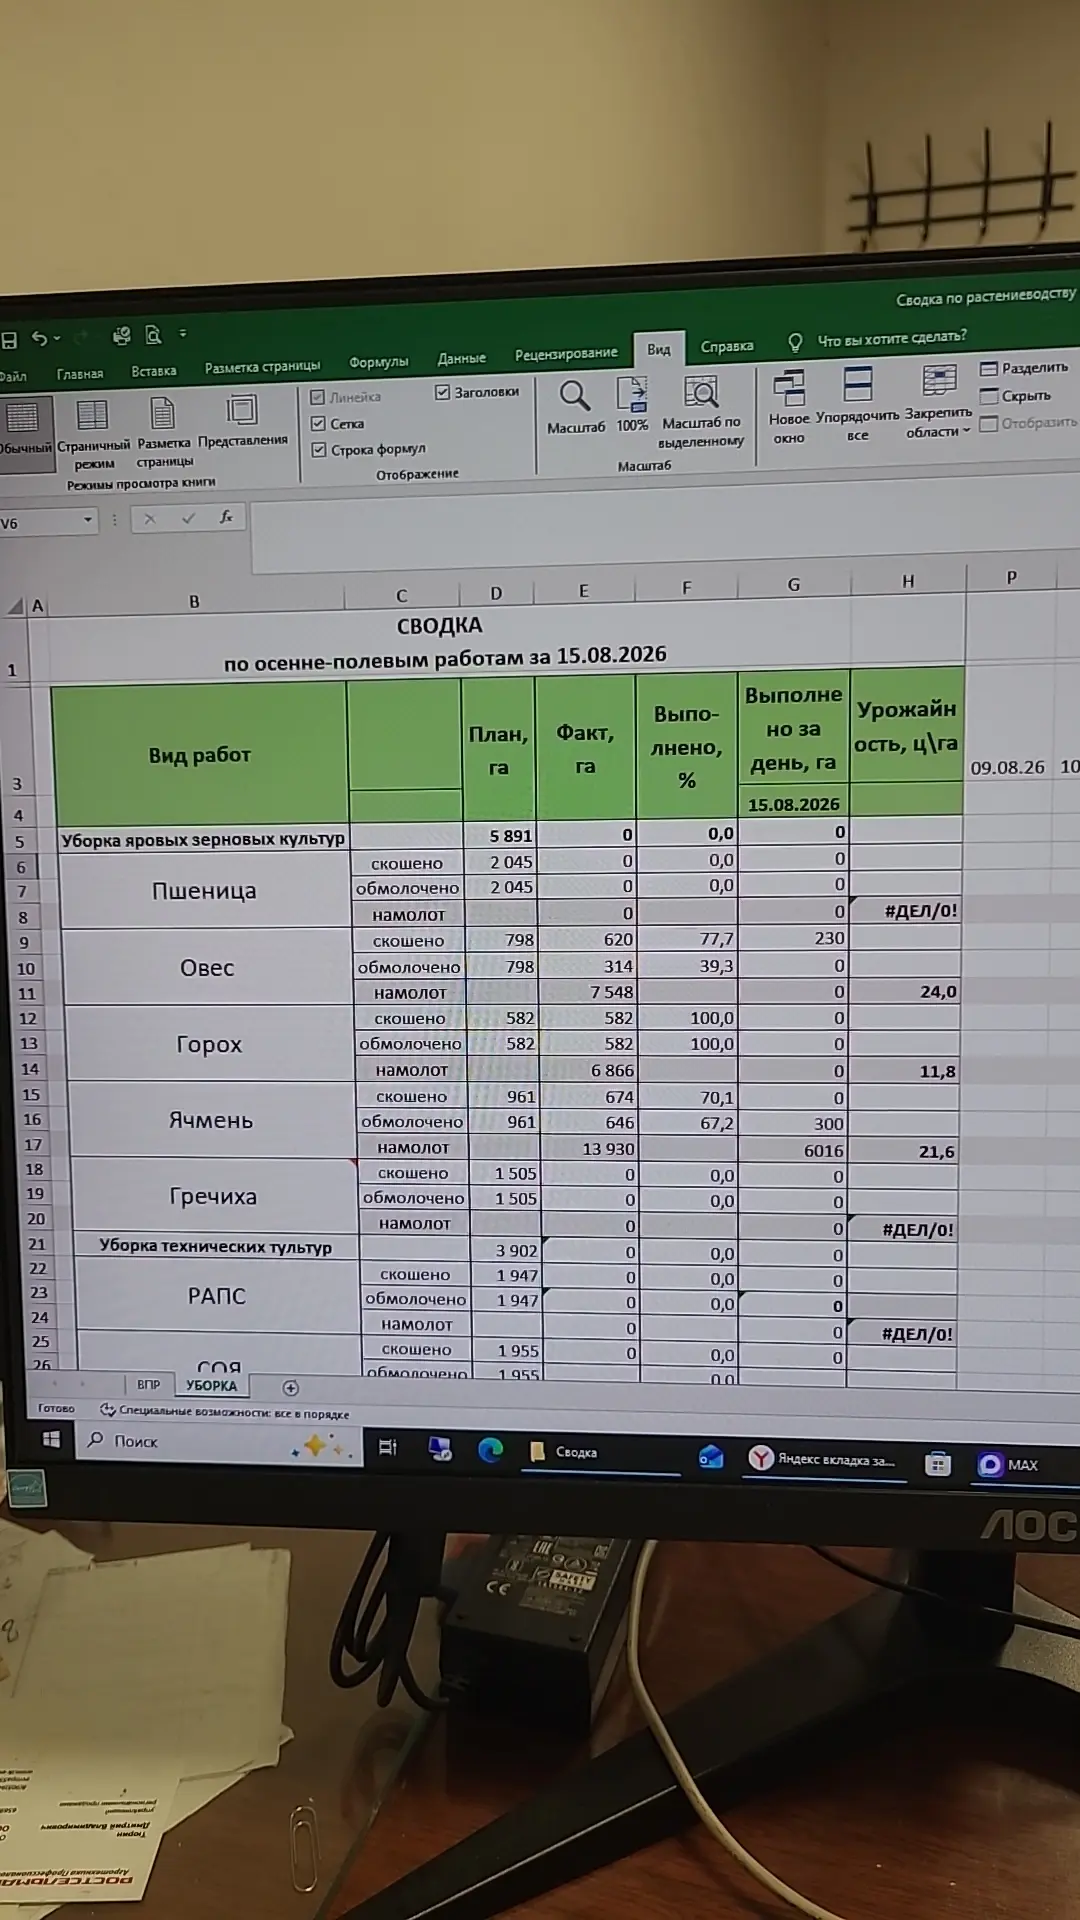Image resolution: width=1080 pixels, height=1920 pixels.
Task: Click the Скрыть hide window button
Action: tap(1016, 396)
